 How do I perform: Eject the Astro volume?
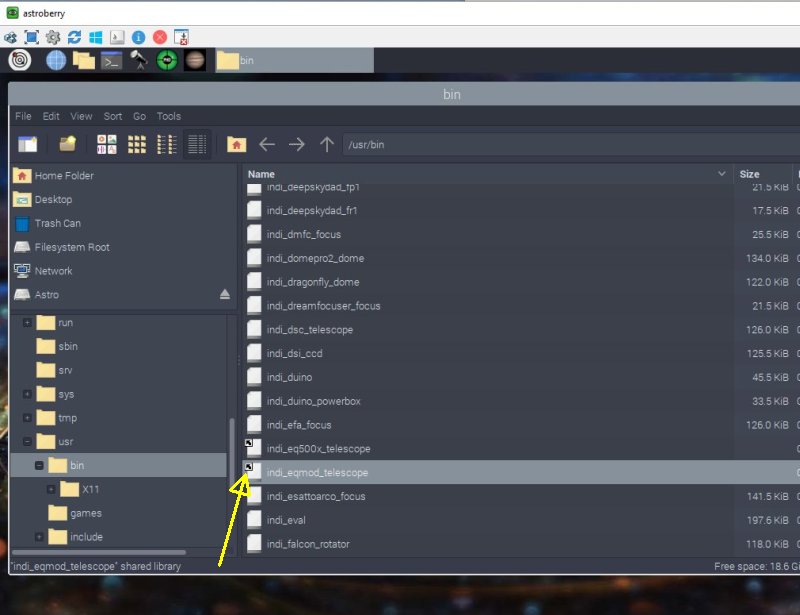click(224, 294)
